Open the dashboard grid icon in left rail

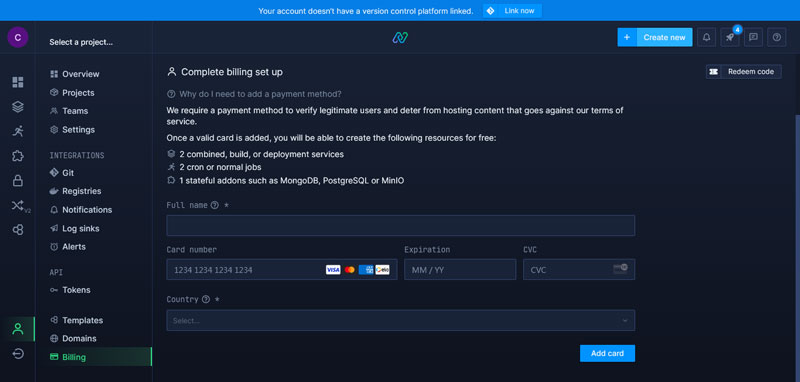click(18, 82)
